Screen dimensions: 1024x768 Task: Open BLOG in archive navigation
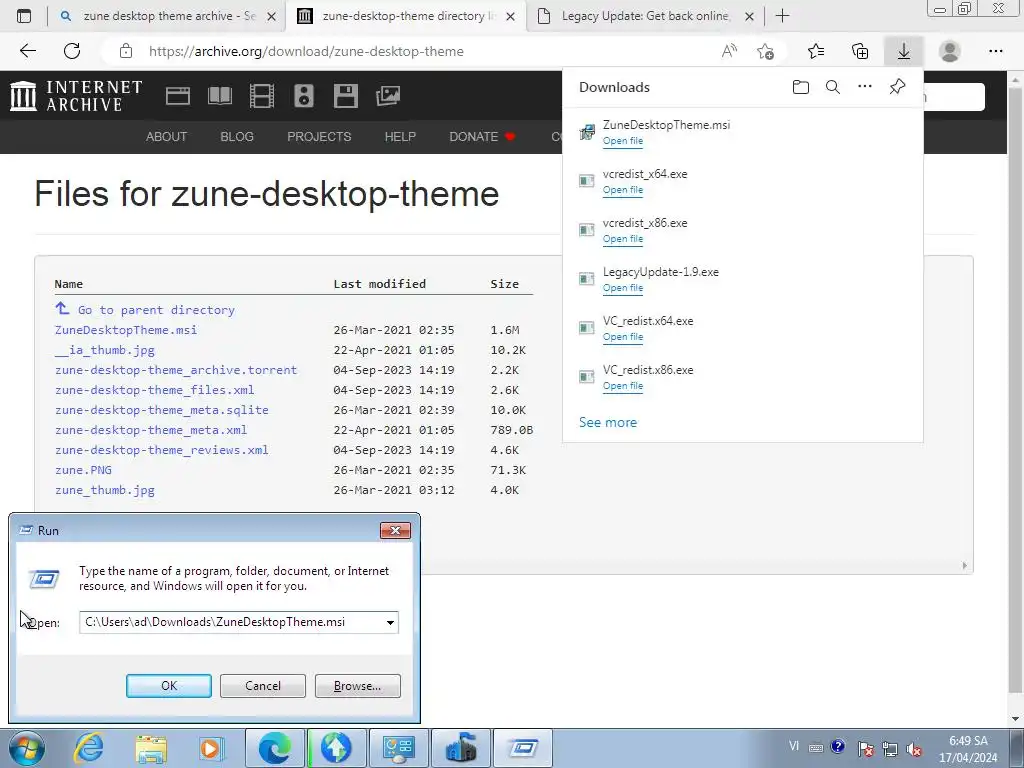[x=237, y=136]
